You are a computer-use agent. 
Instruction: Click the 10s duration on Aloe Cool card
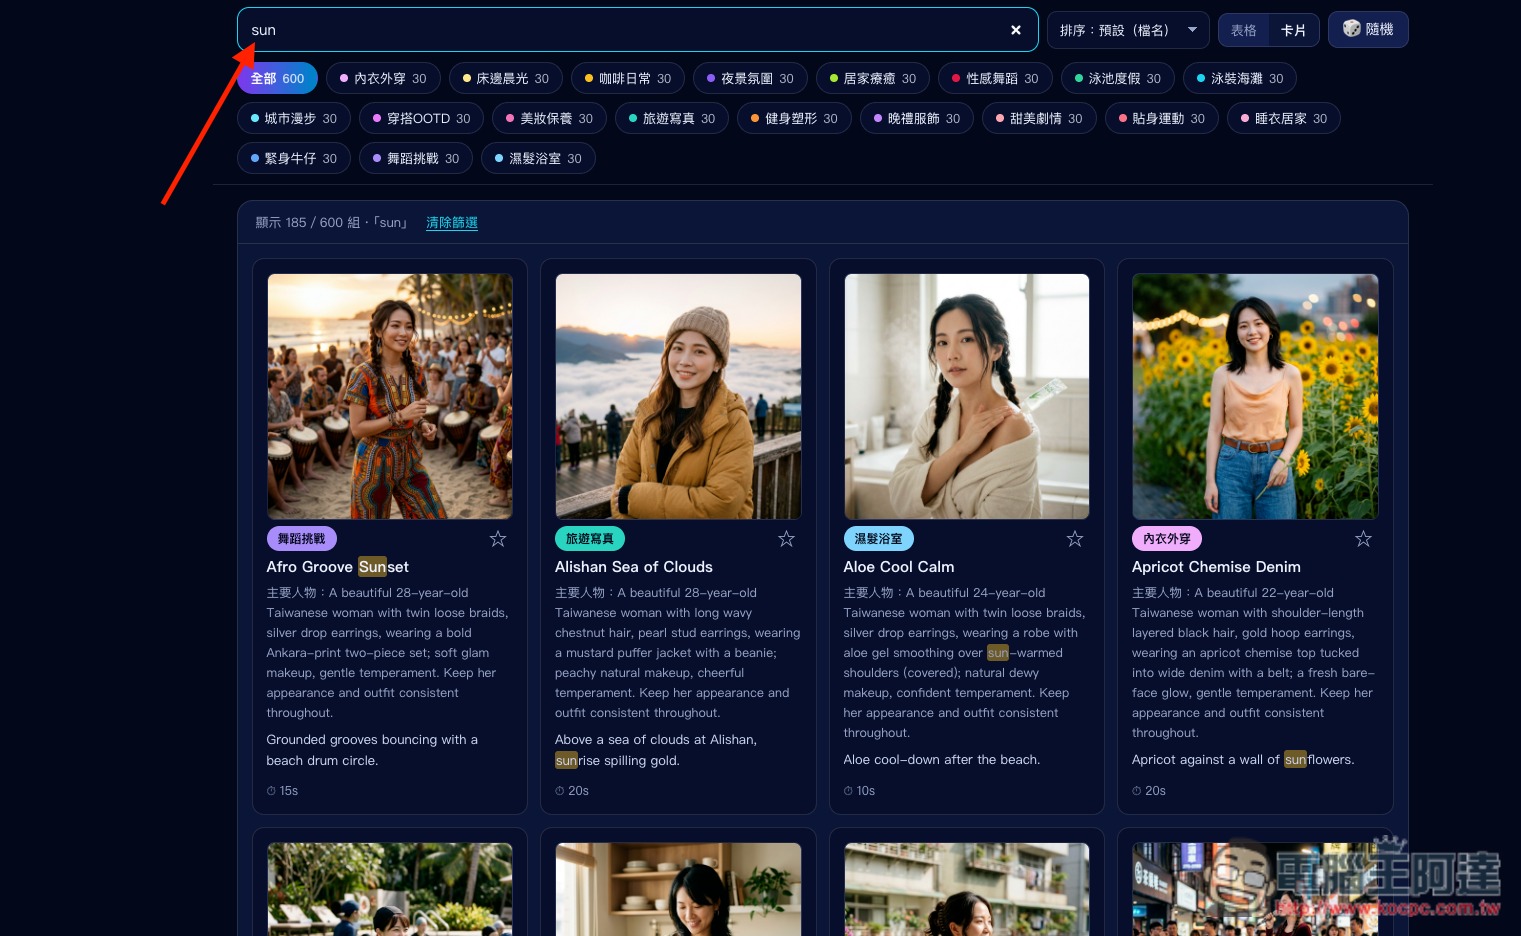(x=860, y=791)
